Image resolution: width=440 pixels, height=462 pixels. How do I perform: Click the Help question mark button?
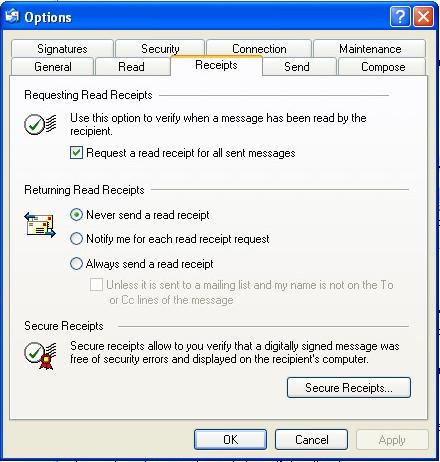tap(400, 16)
